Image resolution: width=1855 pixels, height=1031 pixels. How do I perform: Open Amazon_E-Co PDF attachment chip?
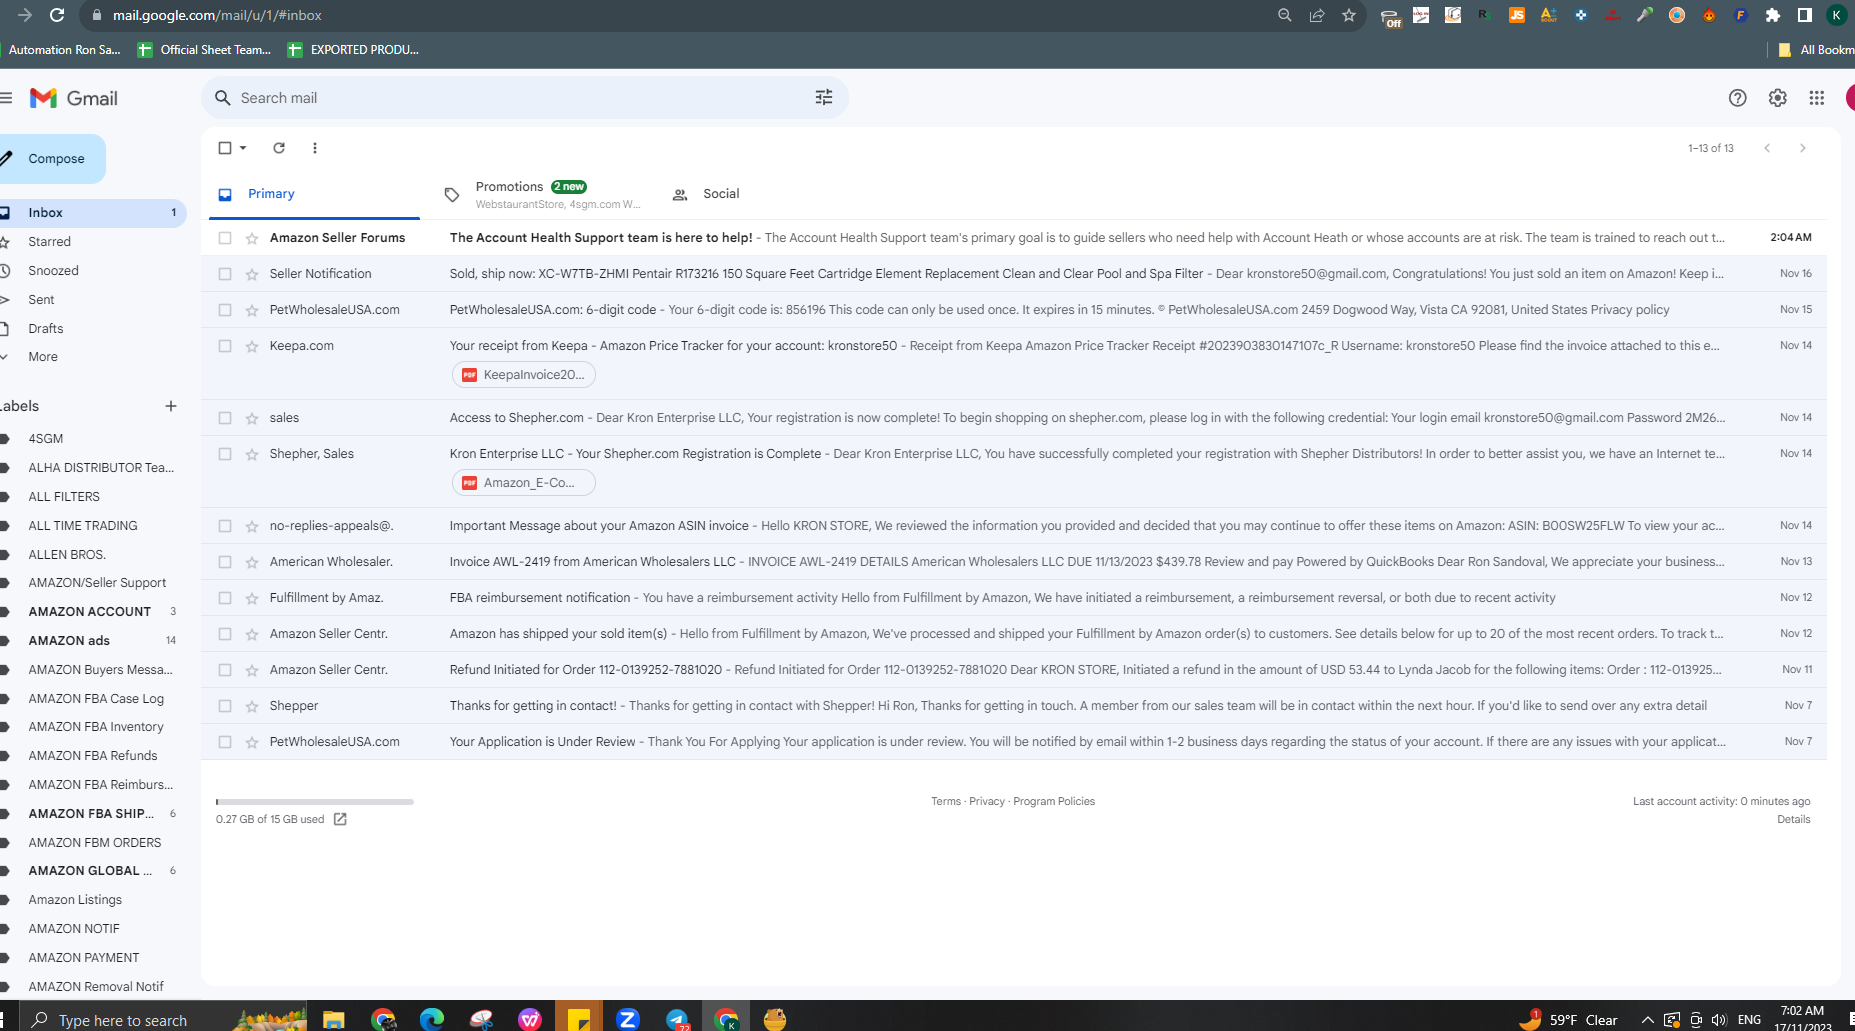tap(524, 483)
